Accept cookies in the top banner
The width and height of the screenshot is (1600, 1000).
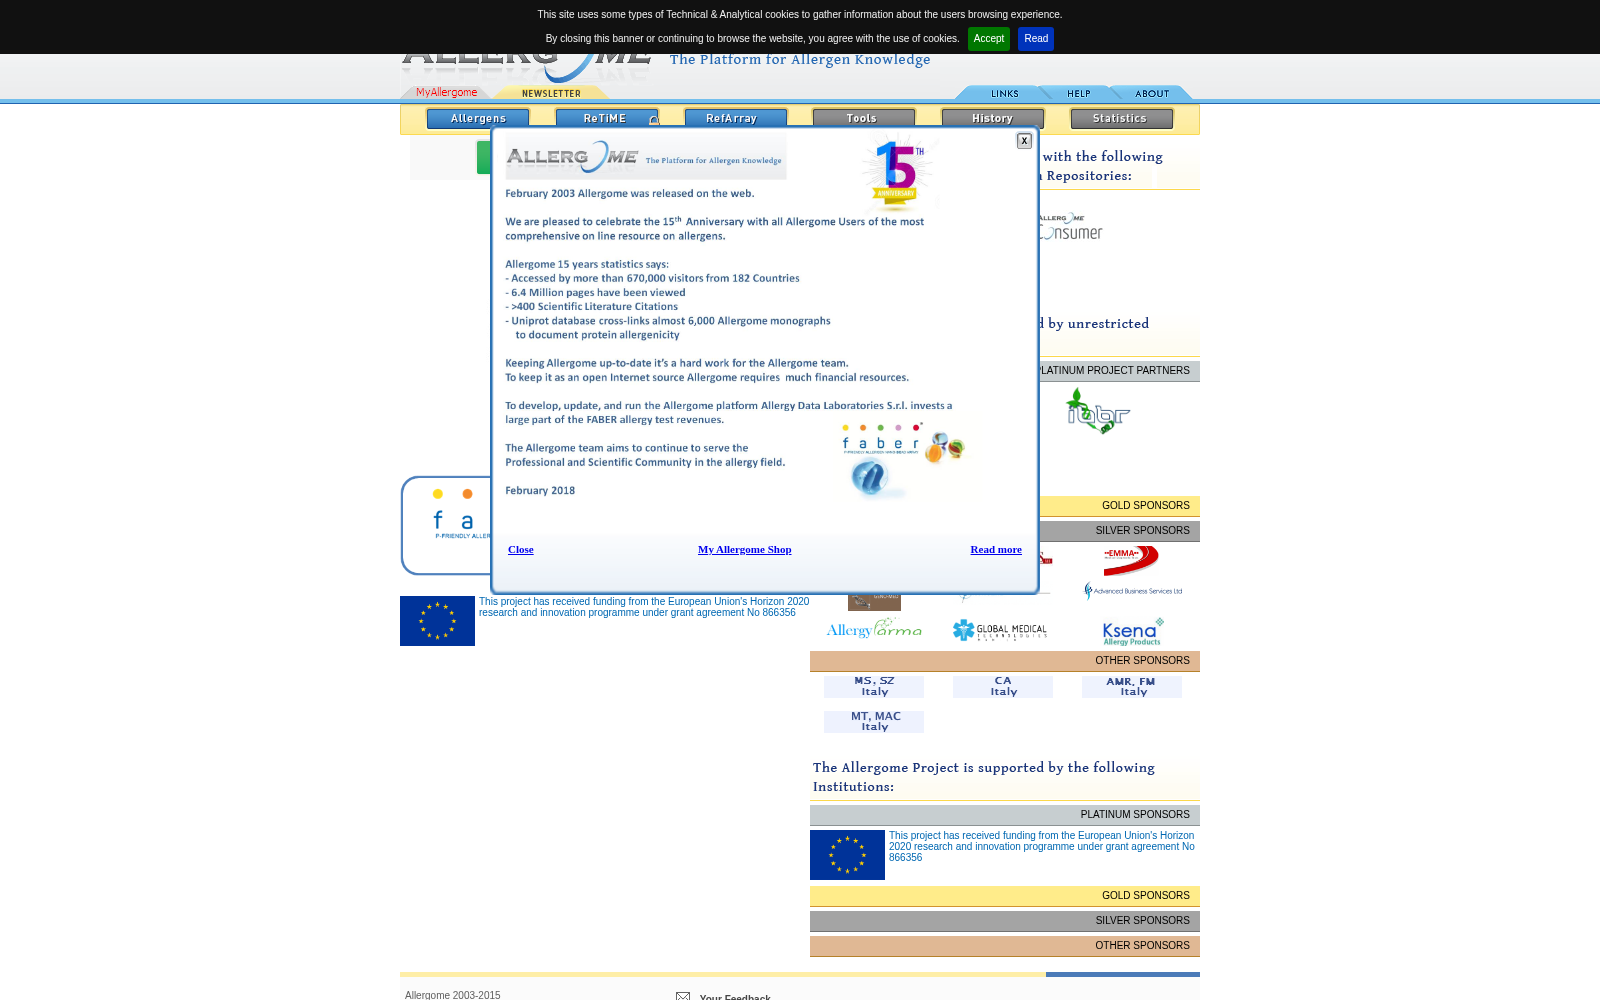pyautogui.click(x=988, y=39)
